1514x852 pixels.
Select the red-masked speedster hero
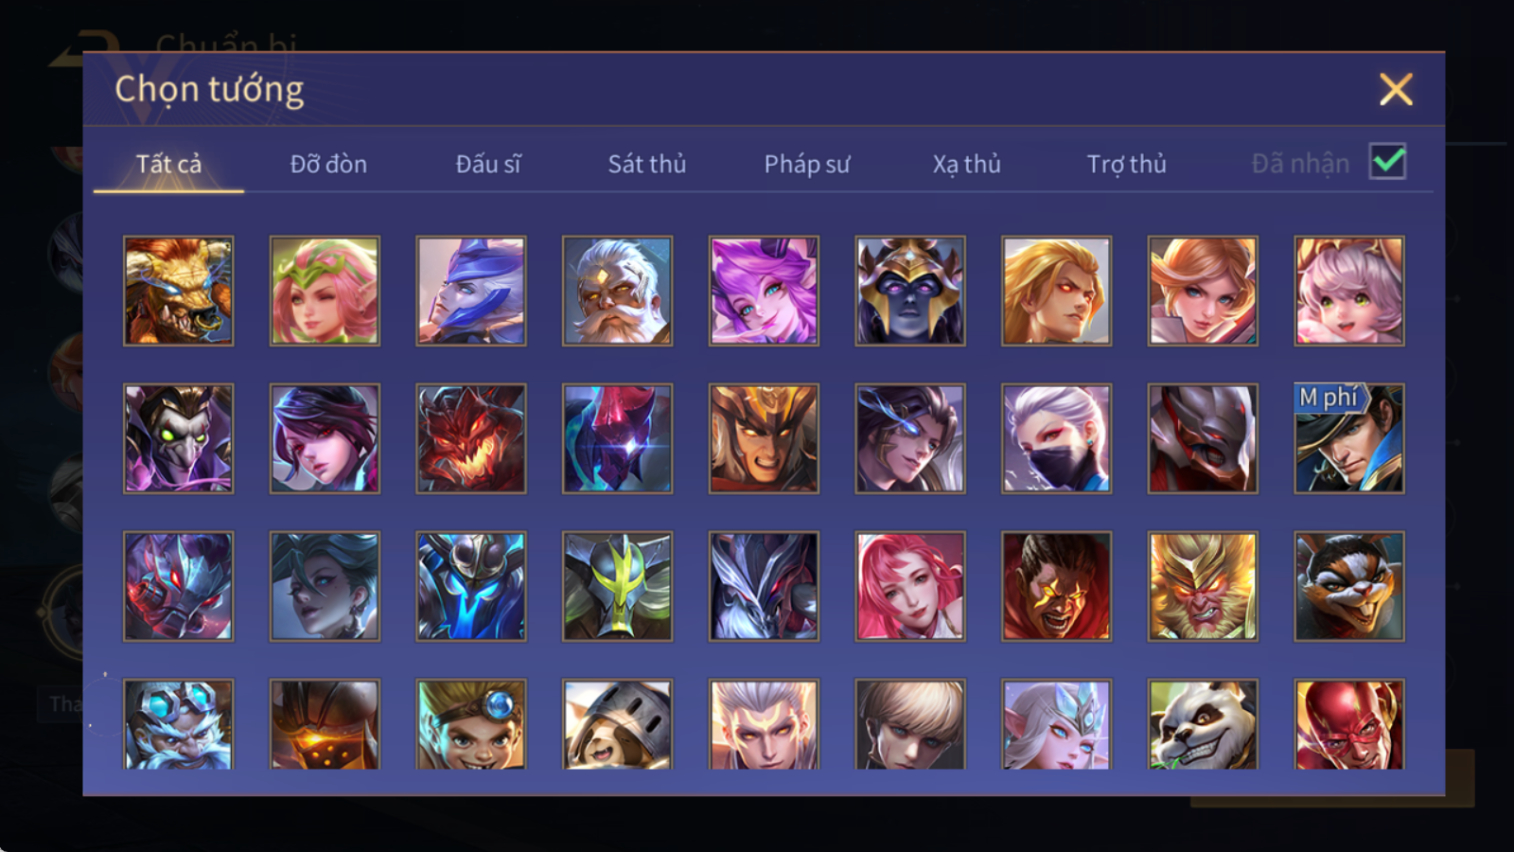[1349, 724]
